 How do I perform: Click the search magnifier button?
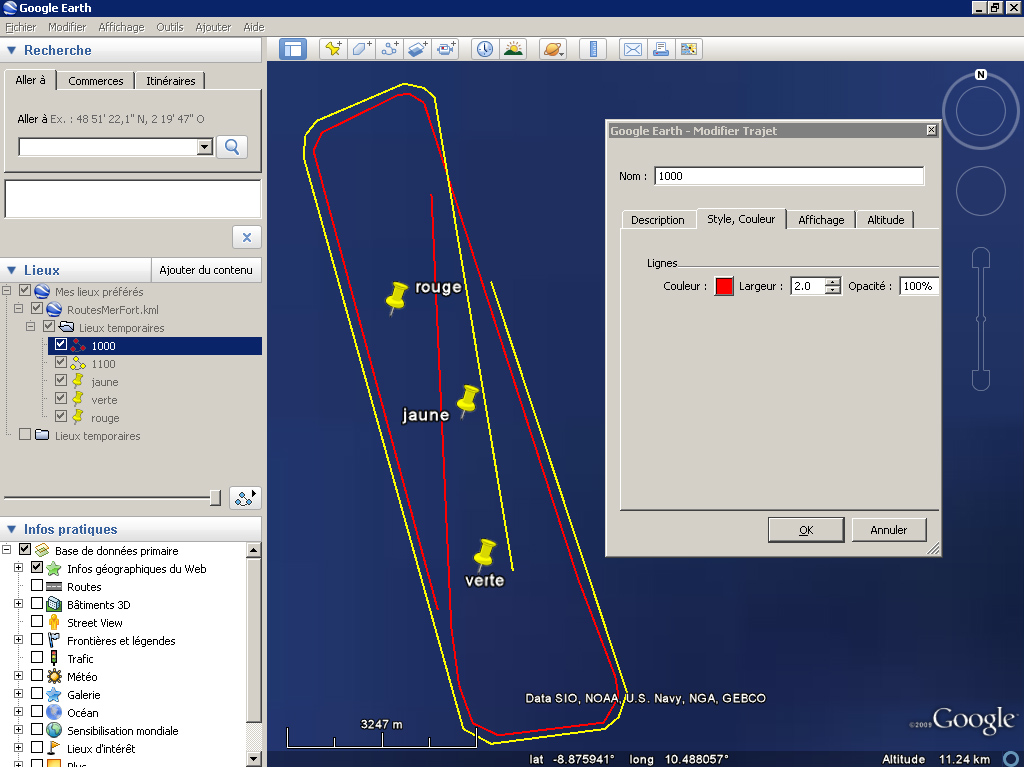(x=232, y=147)
